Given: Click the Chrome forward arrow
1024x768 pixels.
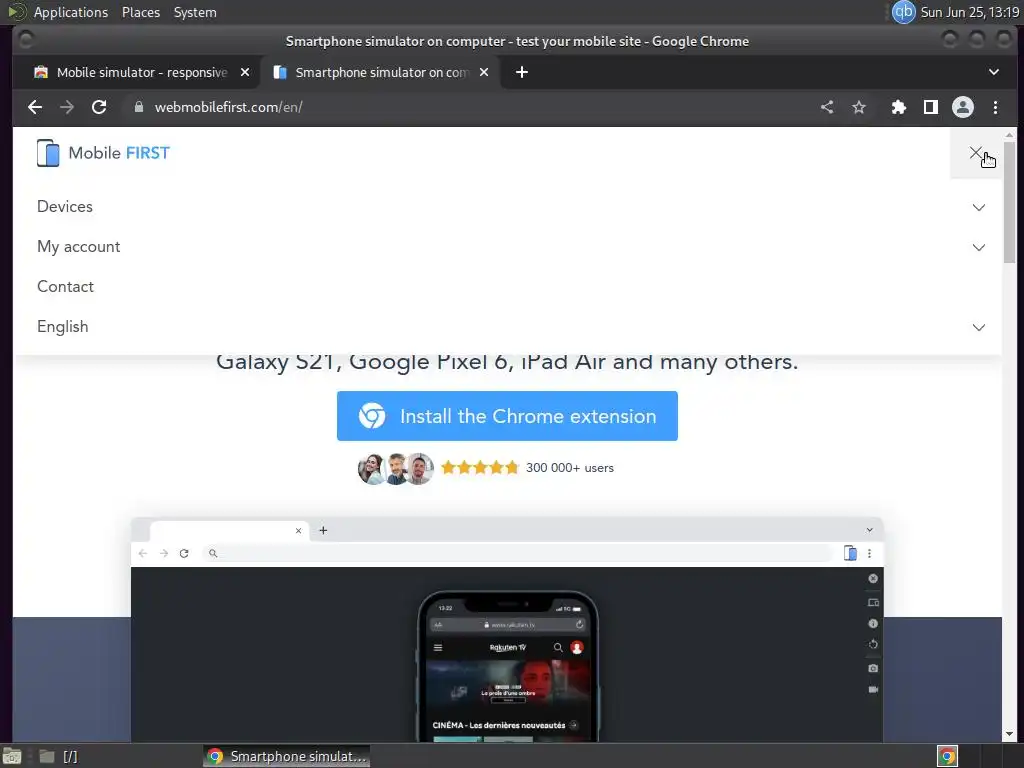Looking at the screenshot, I should (67, 107).
